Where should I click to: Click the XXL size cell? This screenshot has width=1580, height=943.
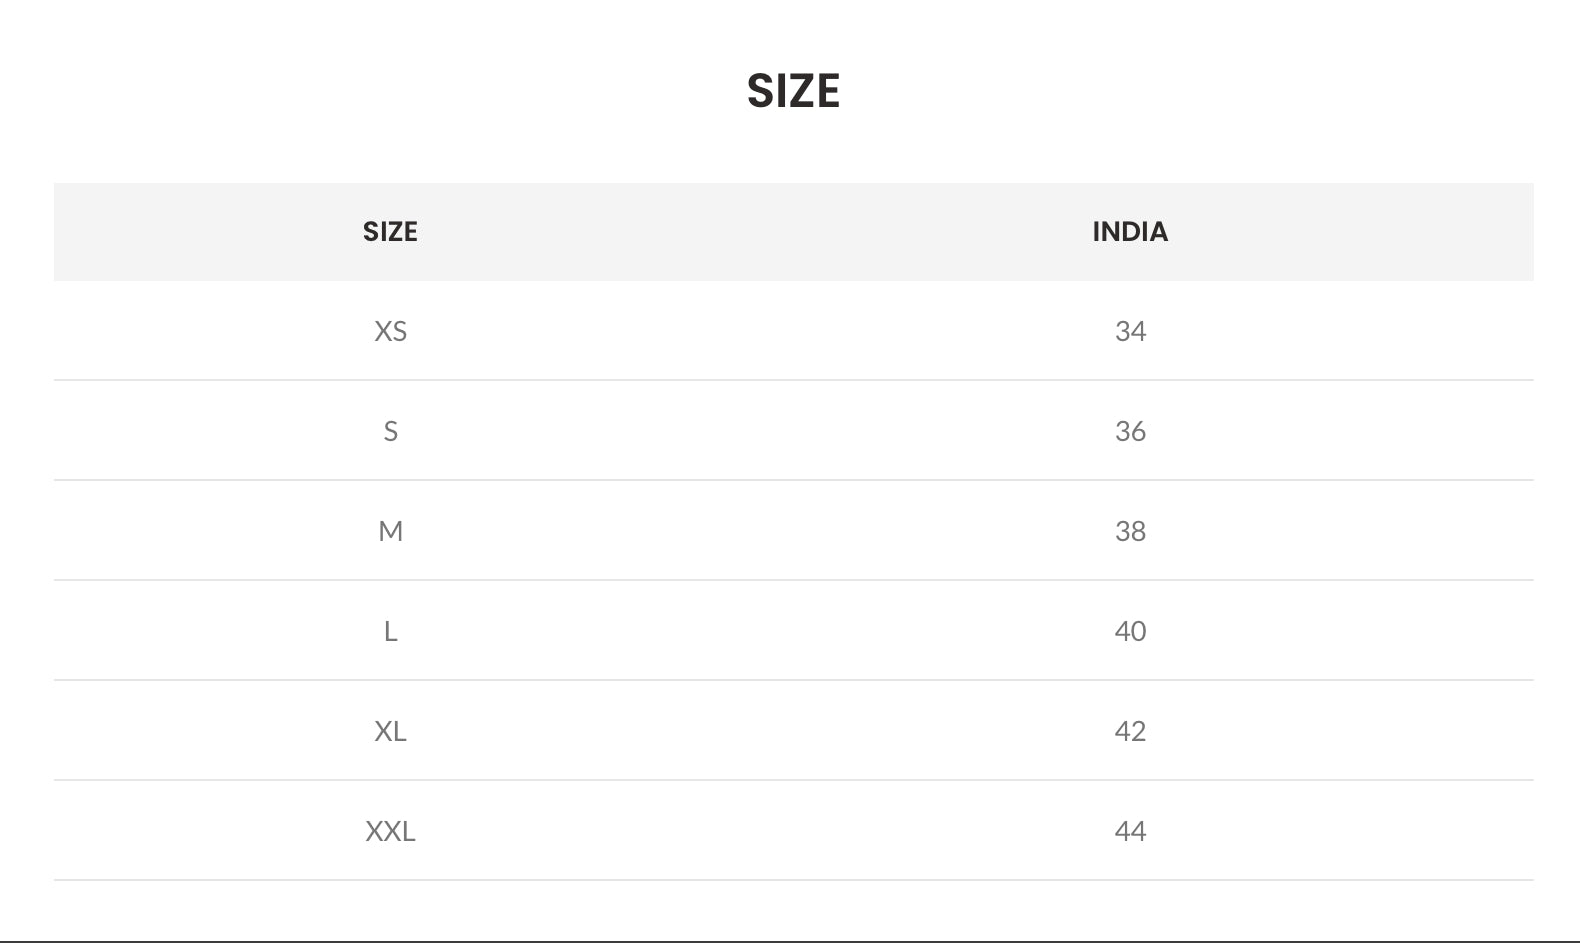tap(390, 831)
